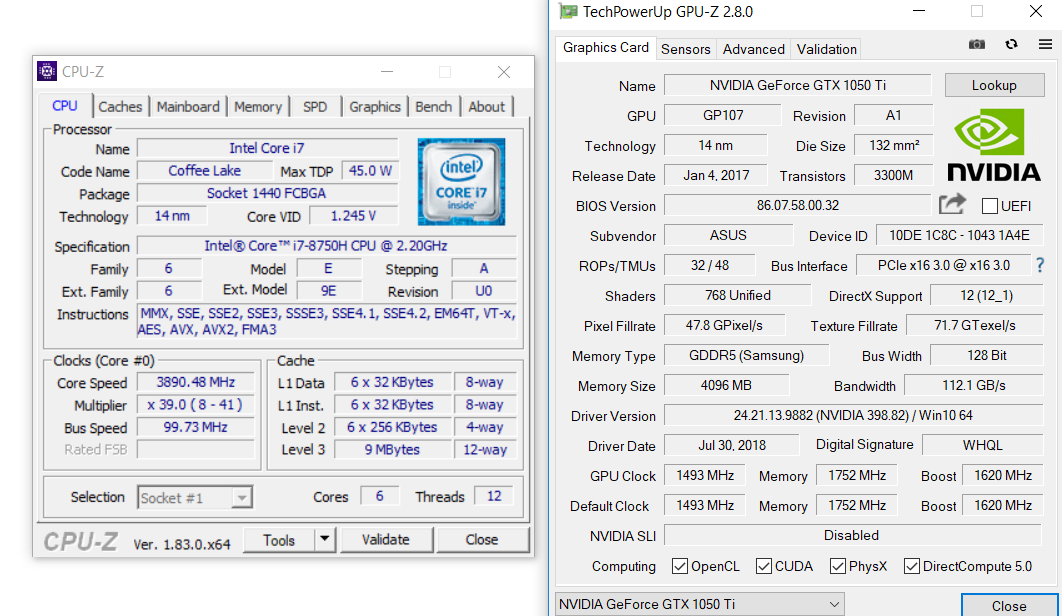
Task: Click the Code Name value Coffee Lake
Action: (x=205, y=171)
